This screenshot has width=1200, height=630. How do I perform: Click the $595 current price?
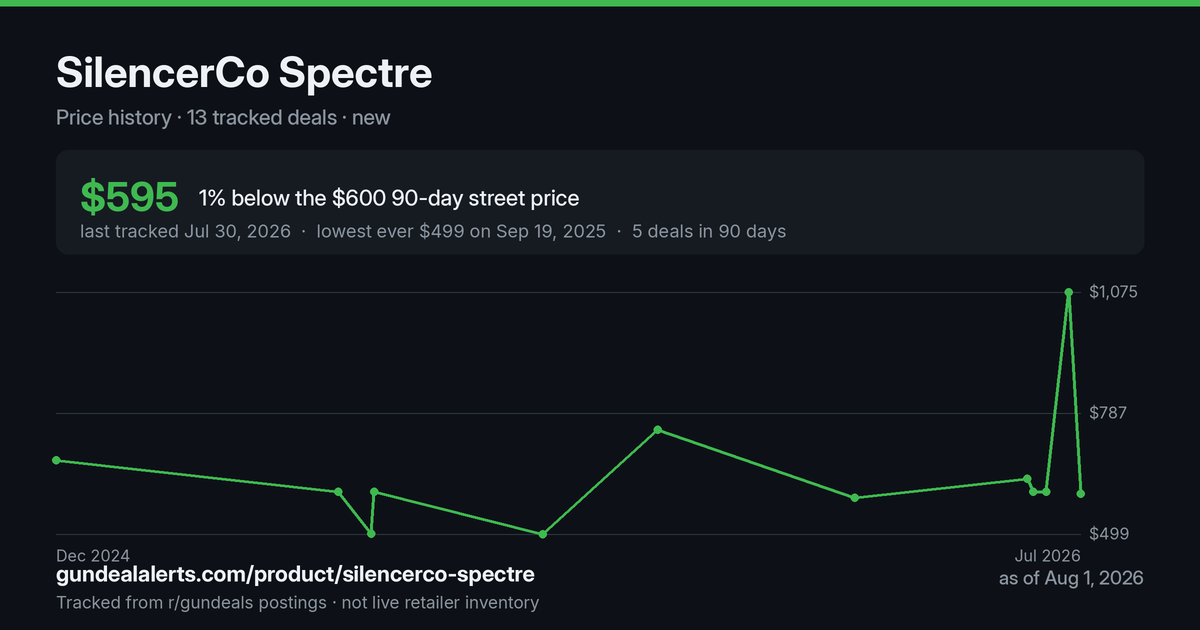129,198
